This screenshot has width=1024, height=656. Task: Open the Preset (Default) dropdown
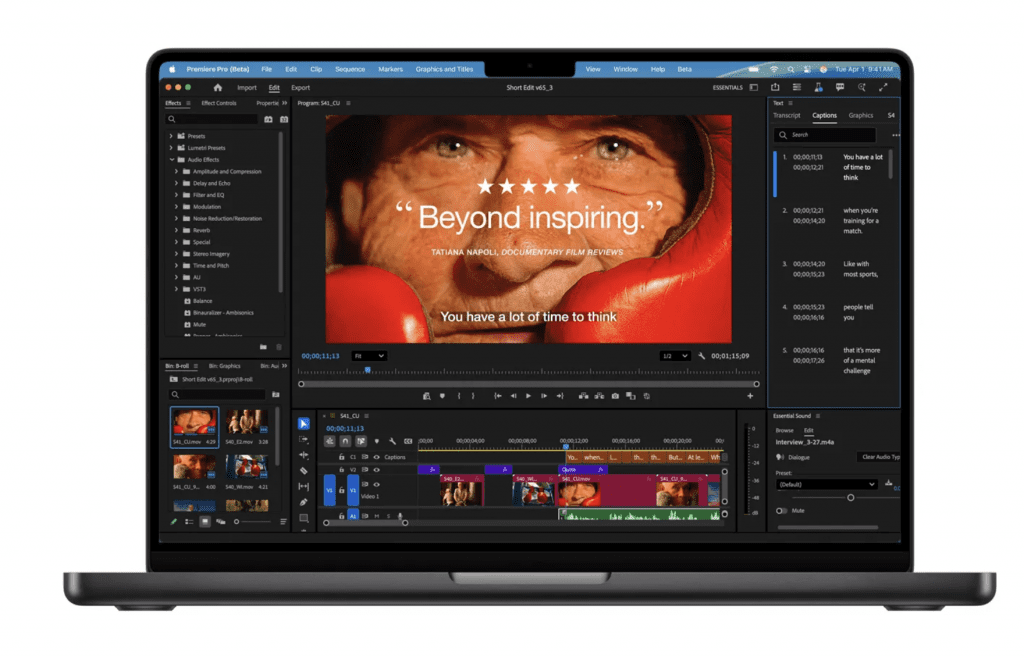point(827,484)
